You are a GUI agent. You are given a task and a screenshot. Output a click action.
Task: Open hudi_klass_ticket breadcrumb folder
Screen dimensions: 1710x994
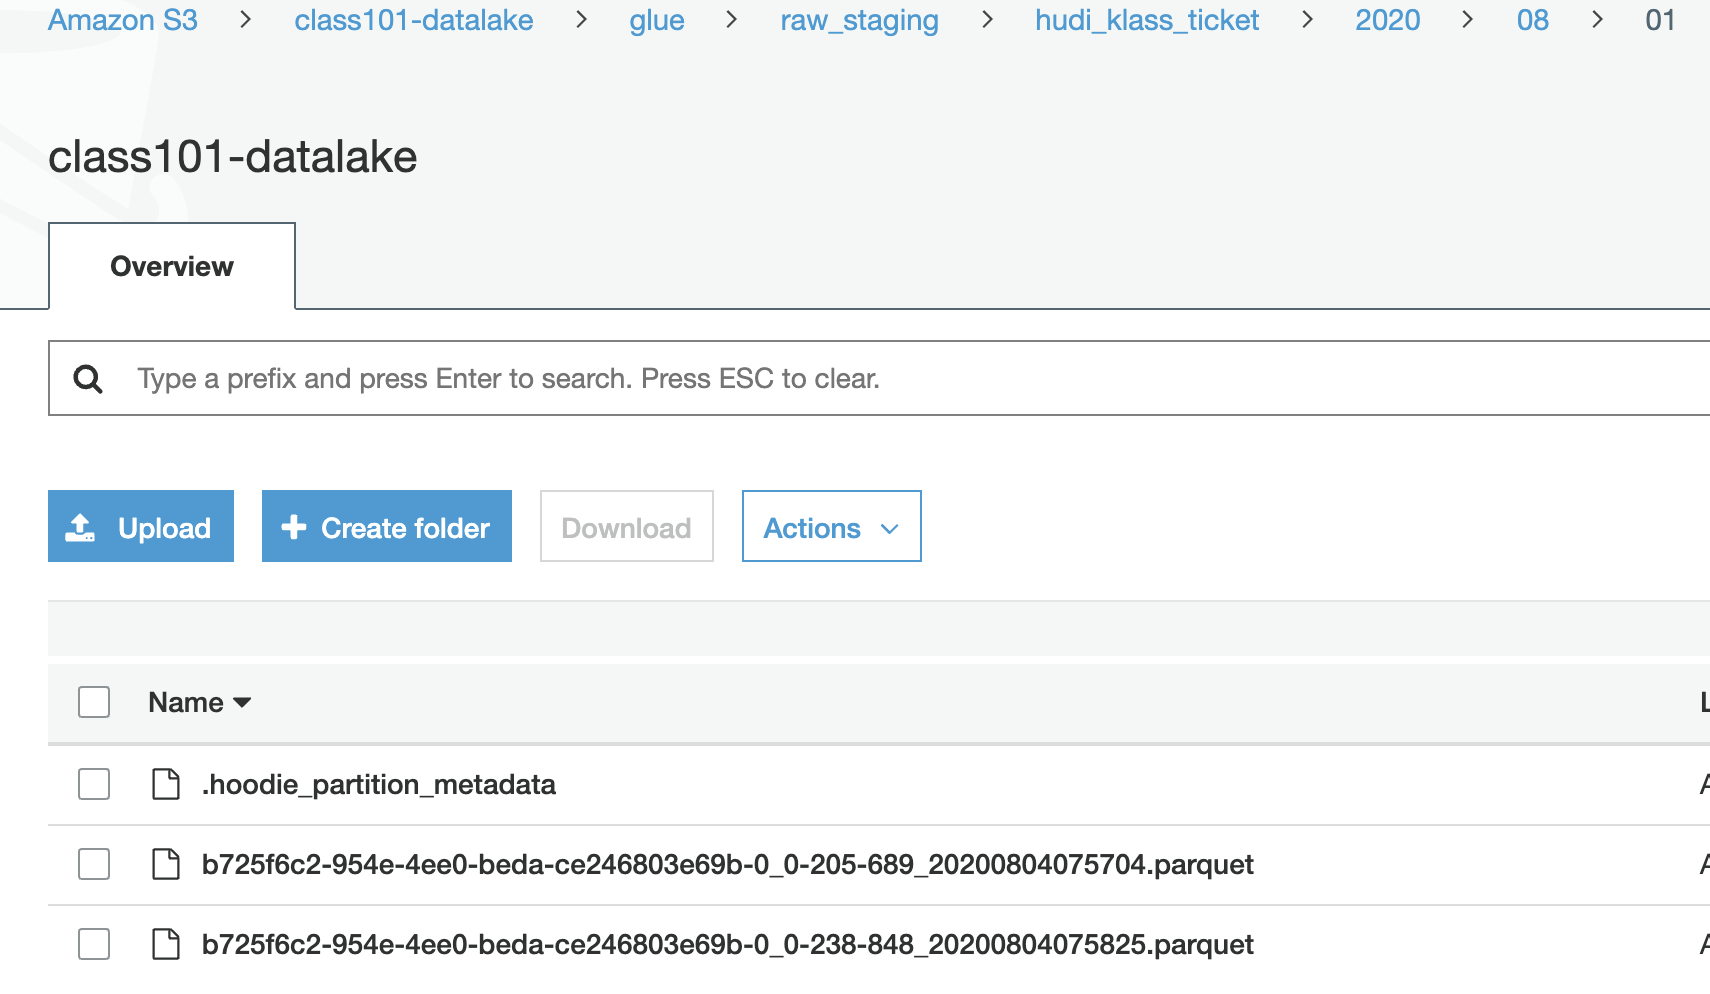coord(1147,20)
